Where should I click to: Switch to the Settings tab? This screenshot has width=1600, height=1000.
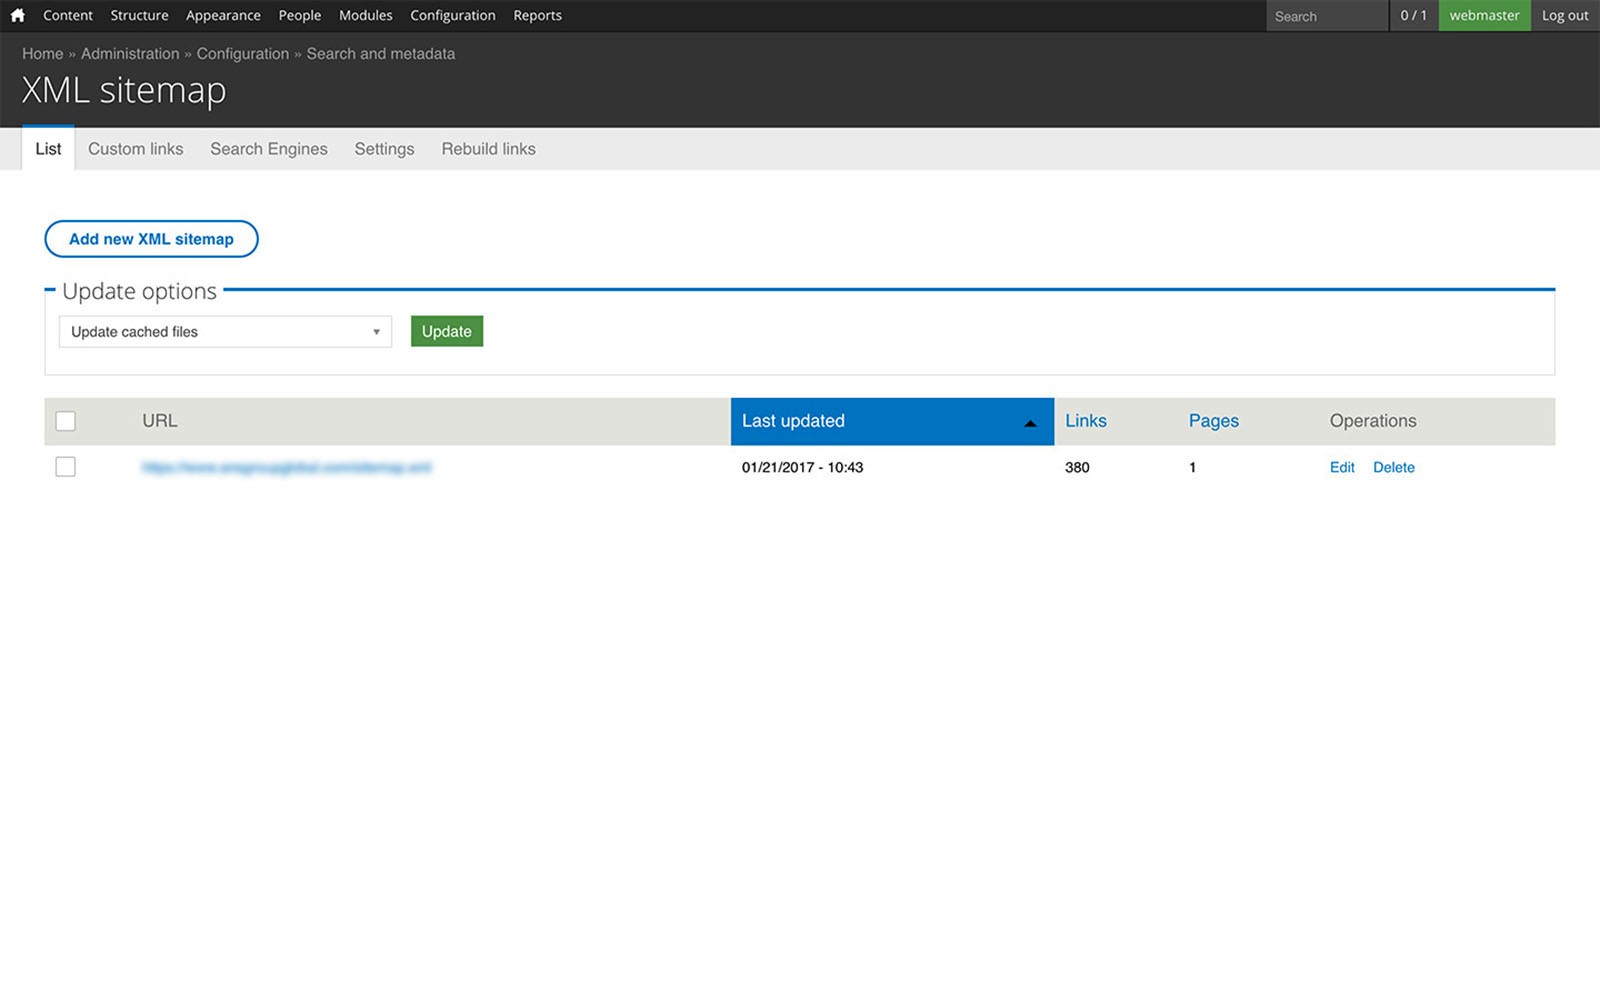tap(384, 149)
